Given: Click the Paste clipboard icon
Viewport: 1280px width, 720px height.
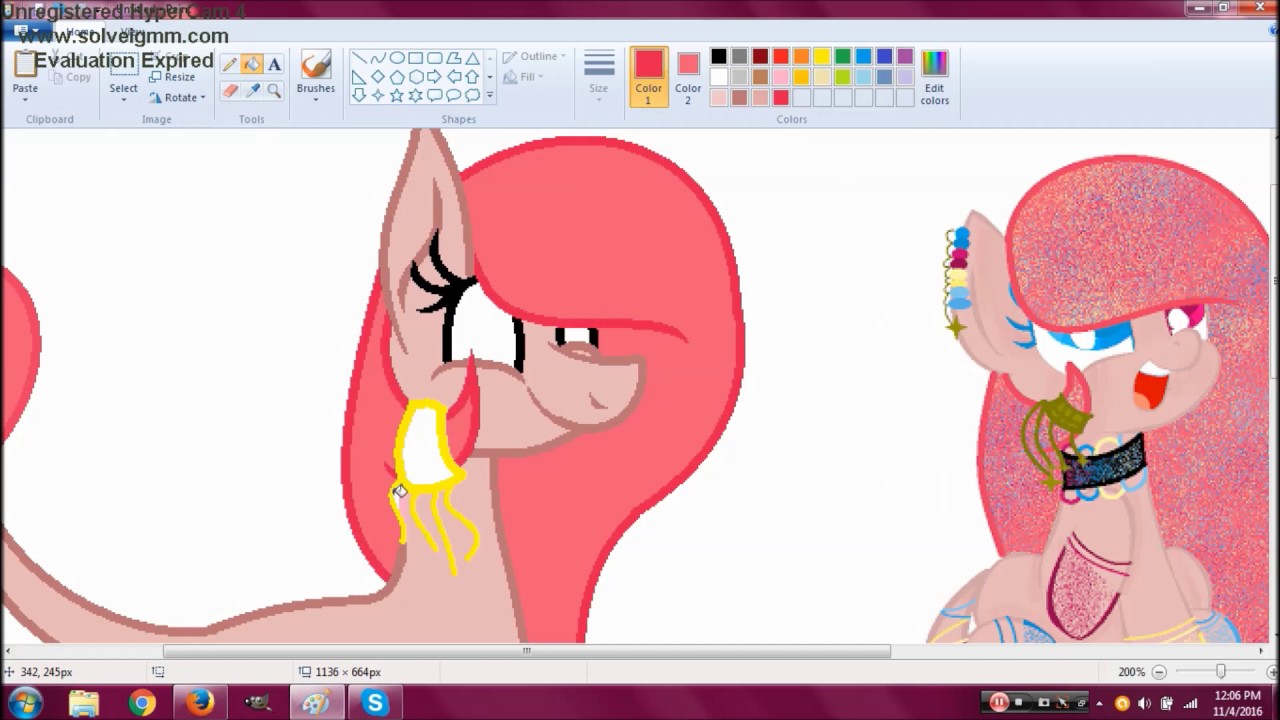Looking at the screenshot, I should coord(25,64).
